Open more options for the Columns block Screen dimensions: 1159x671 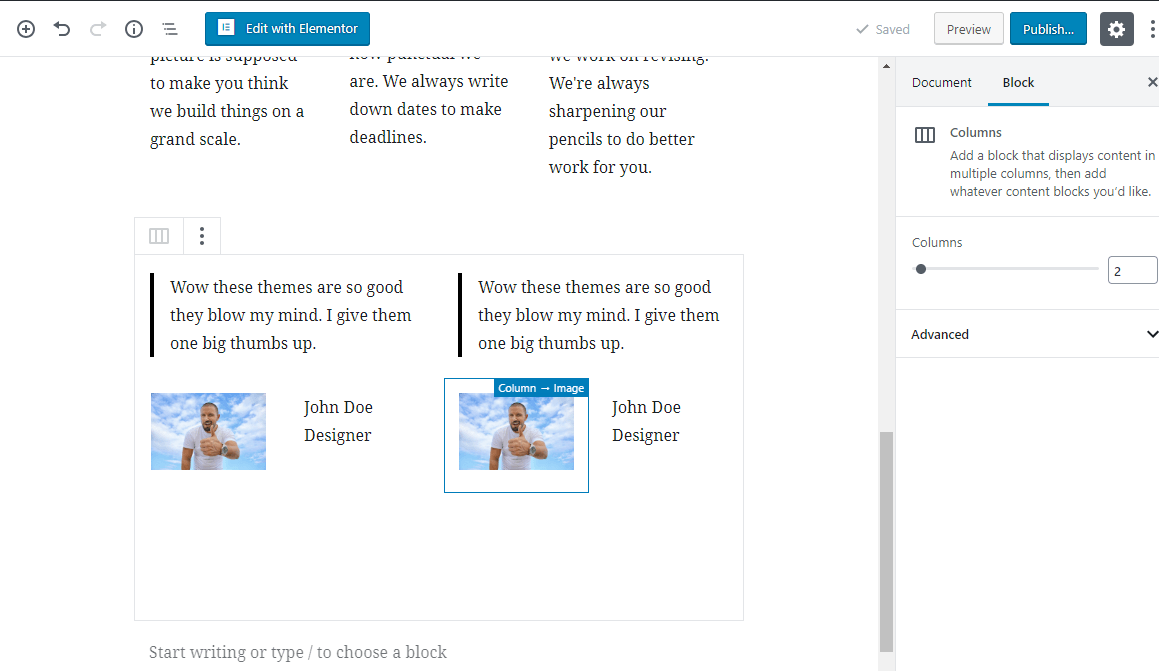202,235
